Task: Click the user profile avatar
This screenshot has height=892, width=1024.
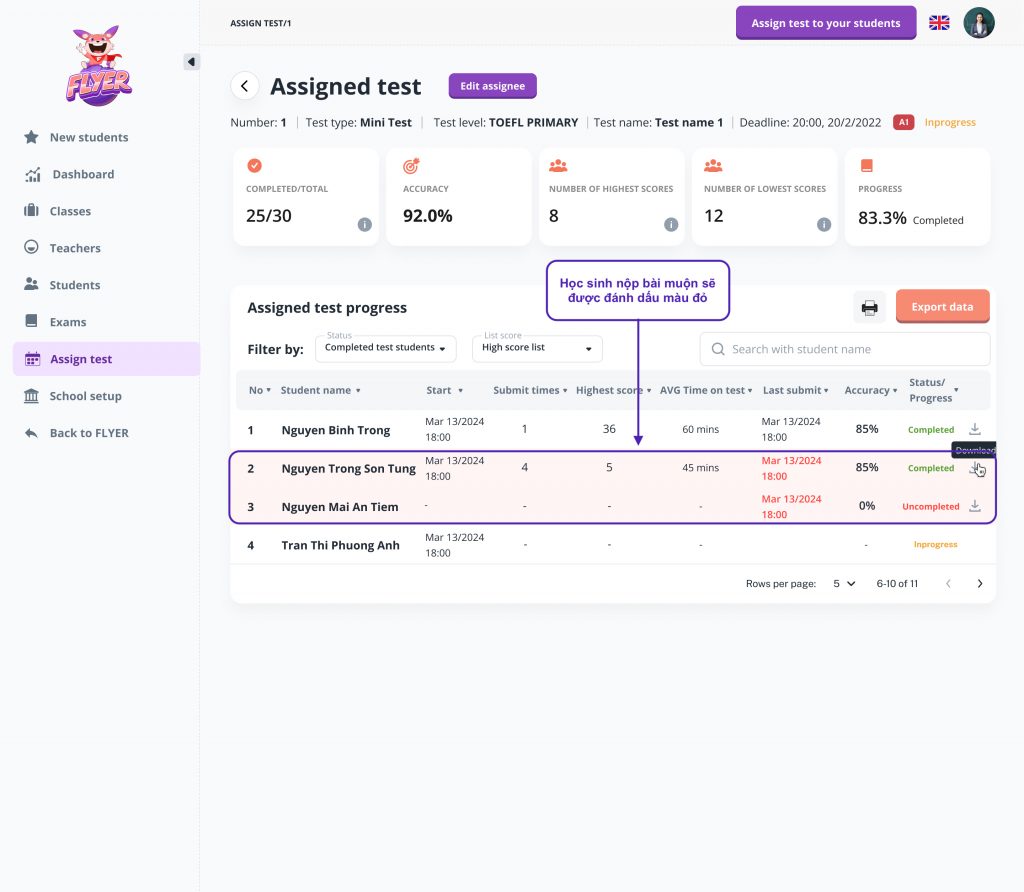Action: pyautogui.click(x=979, y=23)
